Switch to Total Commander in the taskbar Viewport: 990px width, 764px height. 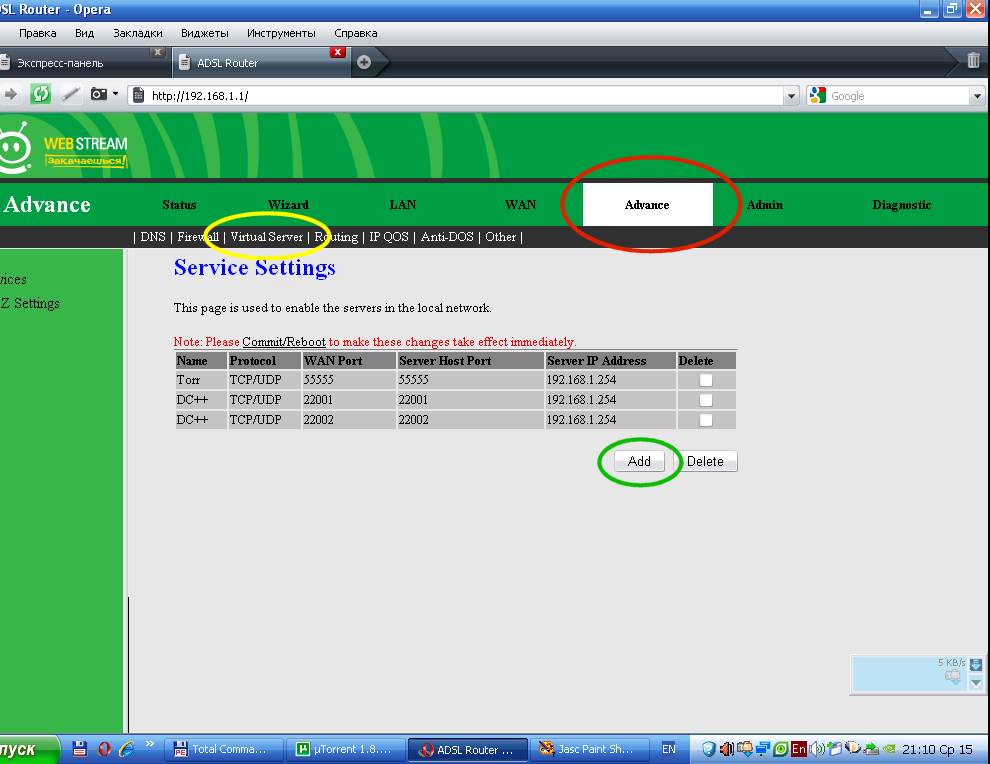point(224,749)
